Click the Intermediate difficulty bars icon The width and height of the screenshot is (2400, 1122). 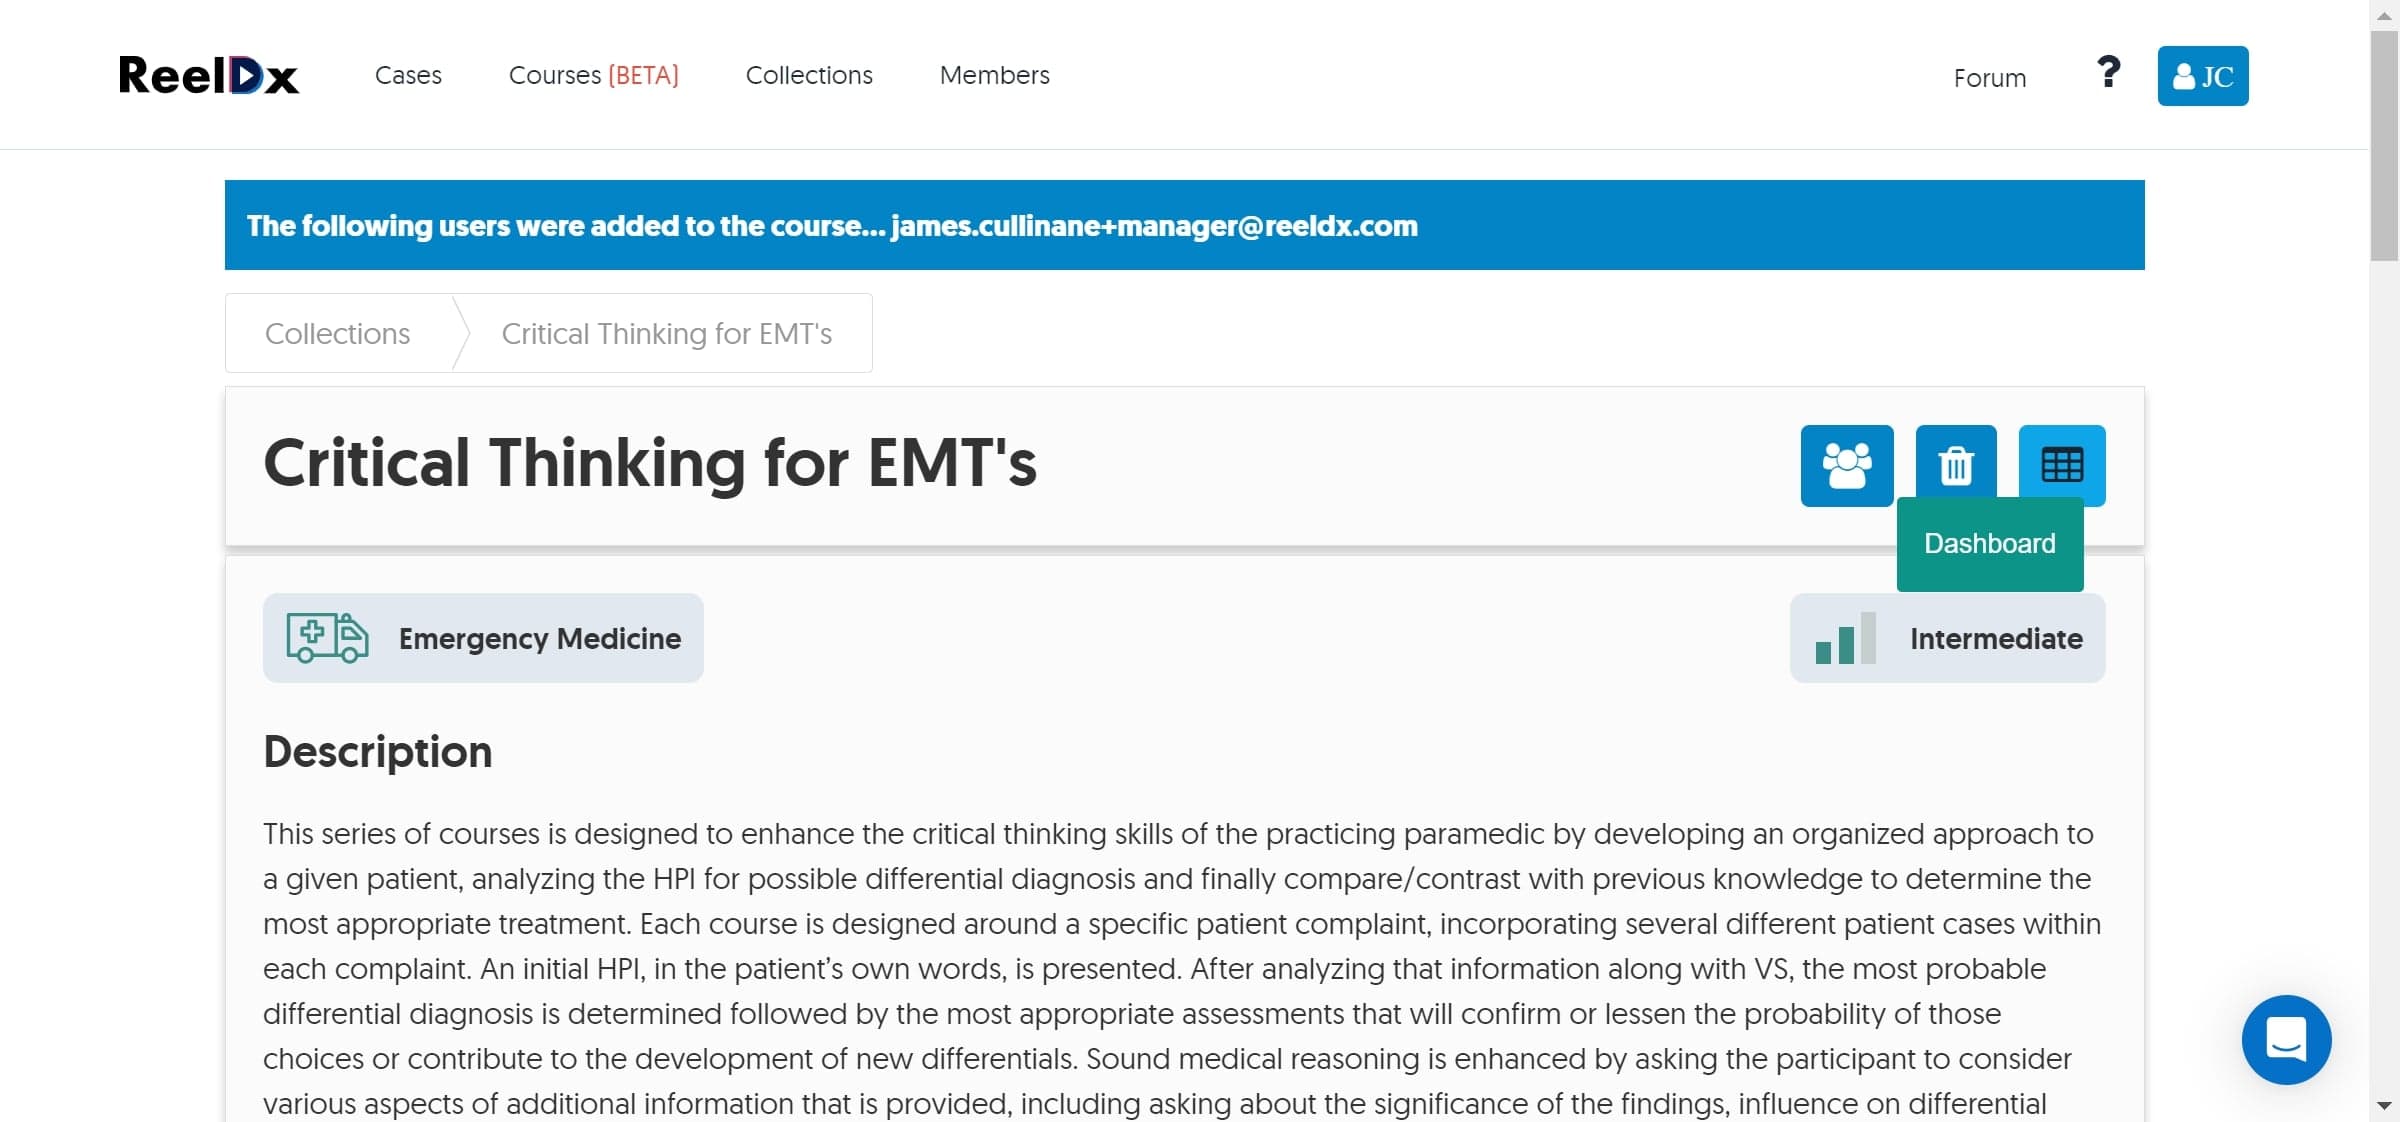pyautogui.click(x=1845, y=638)
